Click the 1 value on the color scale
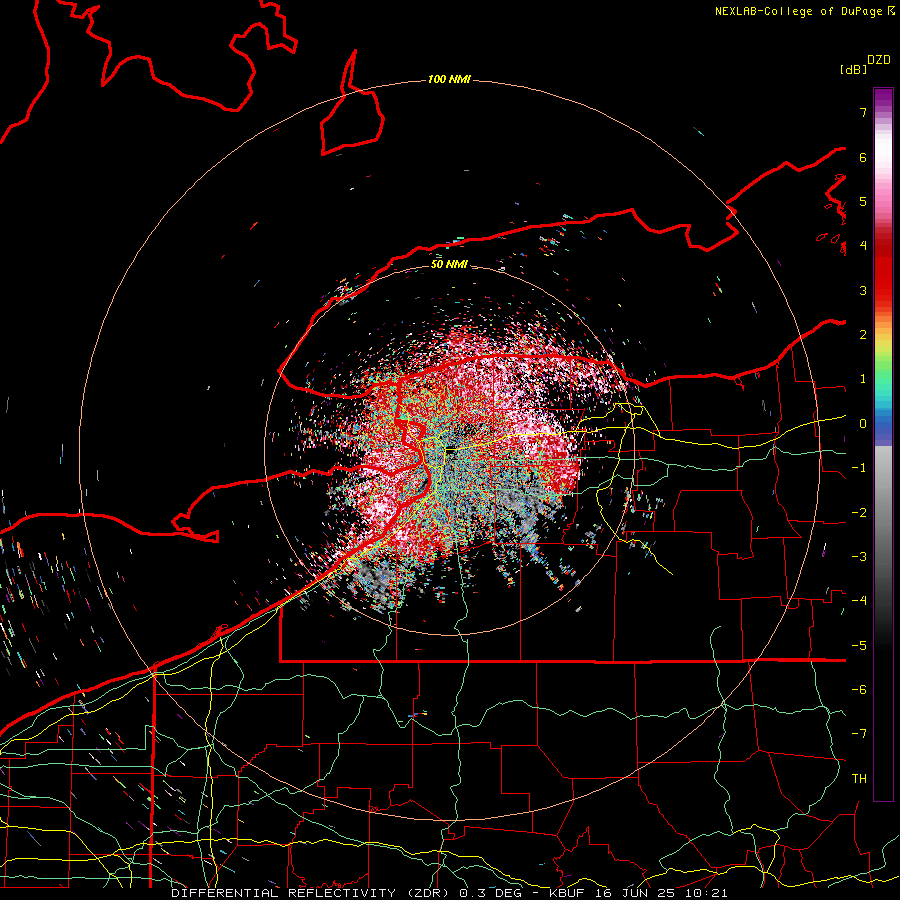 click(x=863, y=379)
